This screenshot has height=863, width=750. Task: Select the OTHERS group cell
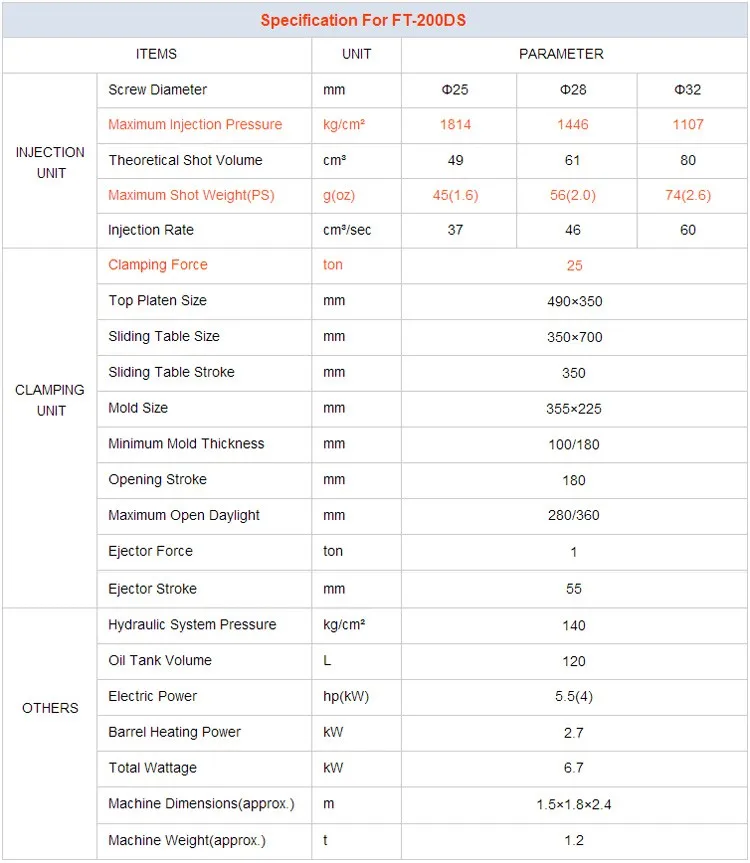tap(50, 708)
